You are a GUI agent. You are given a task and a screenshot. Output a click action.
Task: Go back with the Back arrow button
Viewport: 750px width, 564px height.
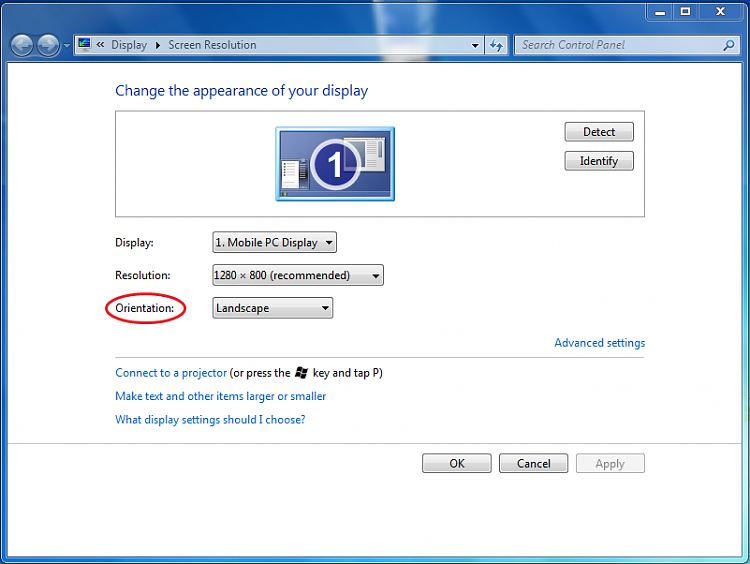coord(22,46)
